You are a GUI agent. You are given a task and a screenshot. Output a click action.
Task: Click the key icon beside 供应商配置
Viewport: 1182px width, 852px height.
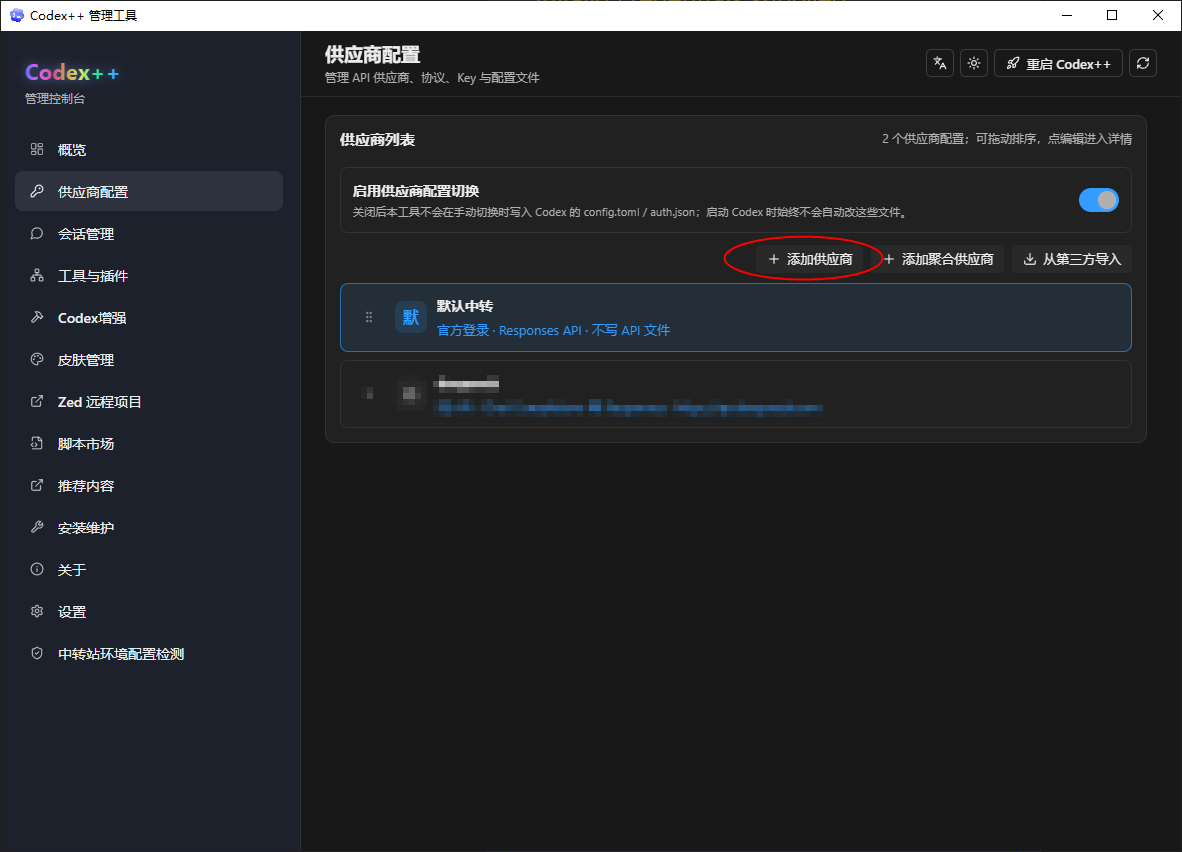pyautogui.click(x=36, y=192)
